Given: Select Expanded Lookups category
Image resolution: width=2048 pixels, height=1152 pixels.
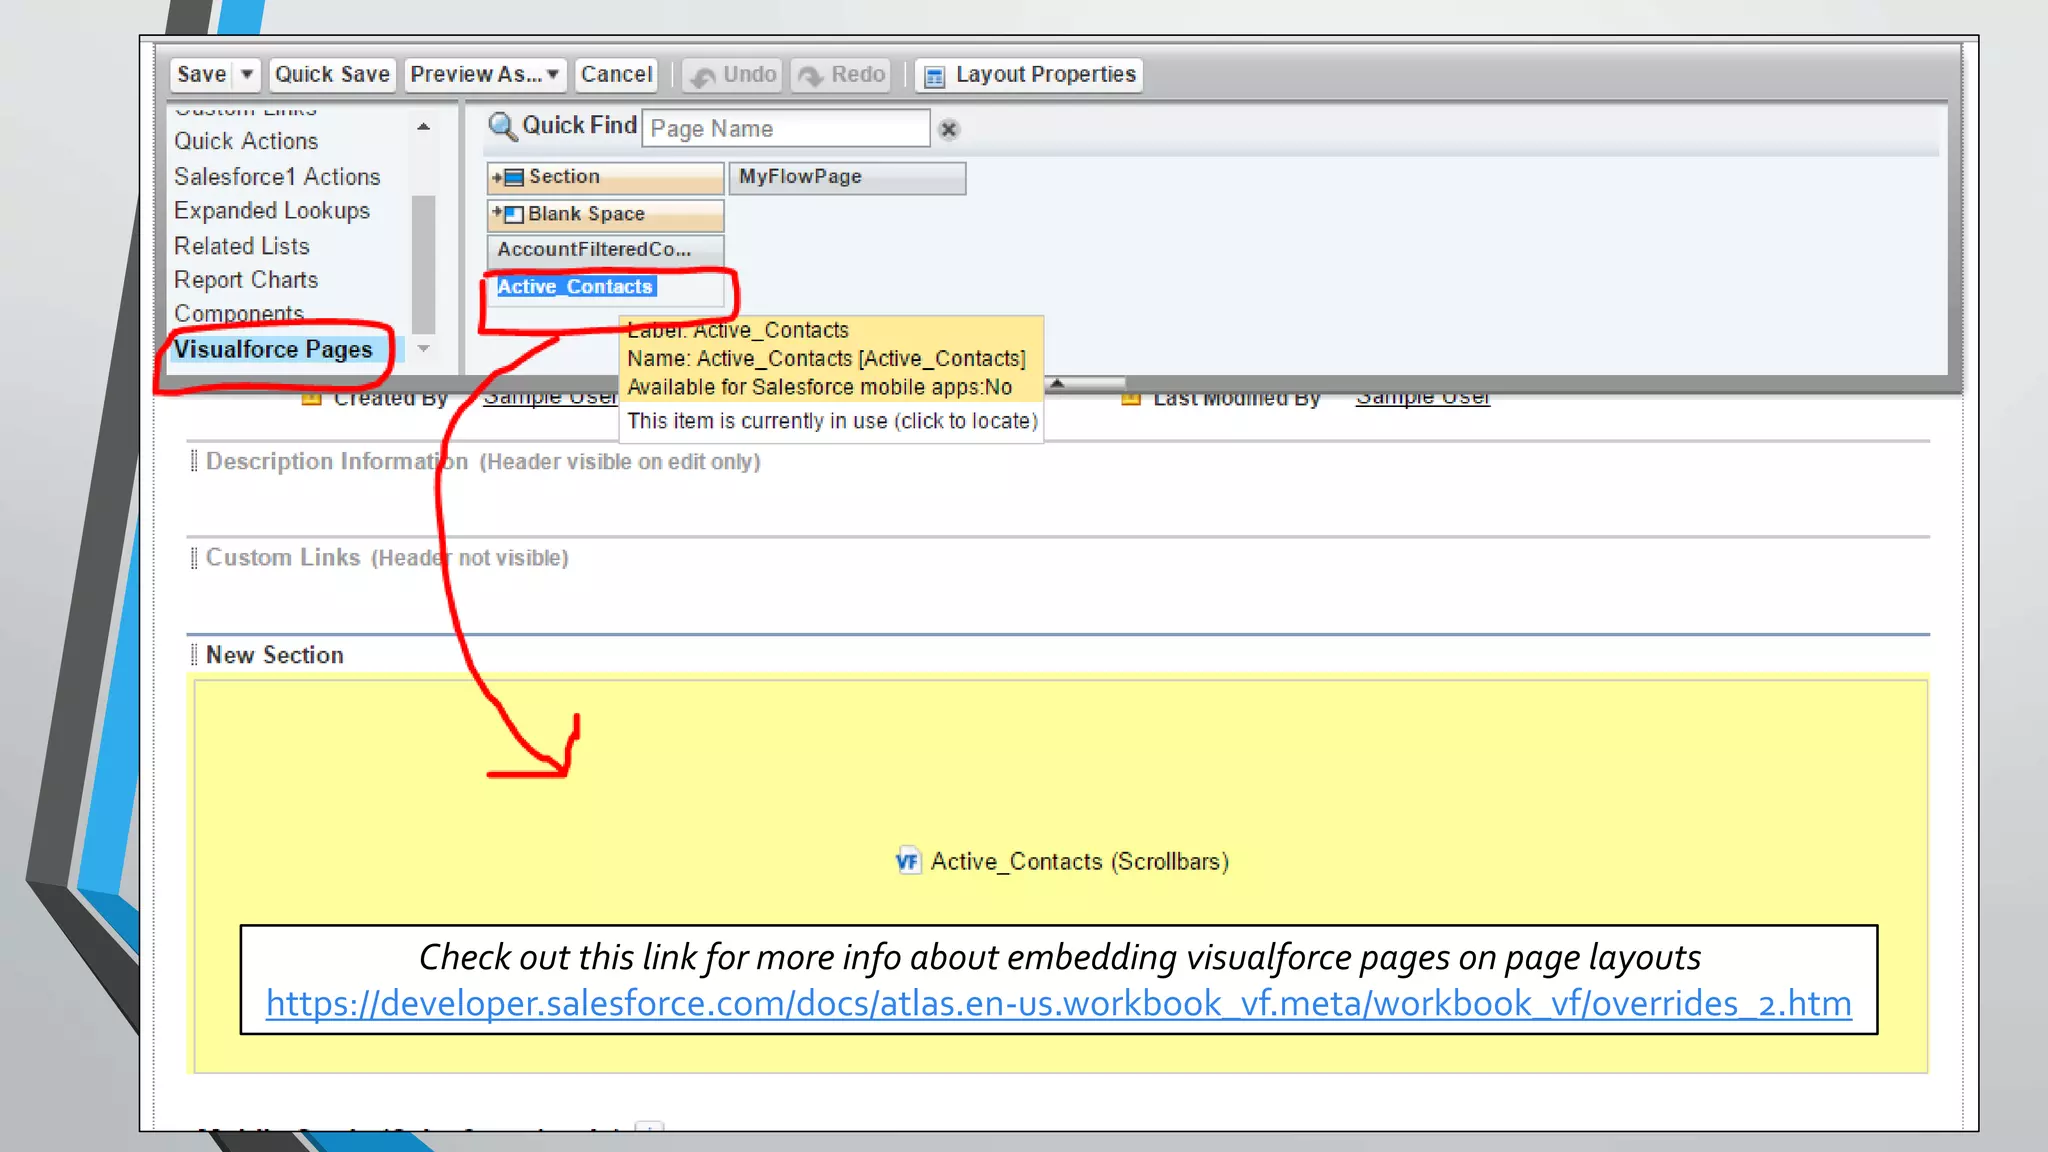Looking at the screenshot, I should pos(272,211).
